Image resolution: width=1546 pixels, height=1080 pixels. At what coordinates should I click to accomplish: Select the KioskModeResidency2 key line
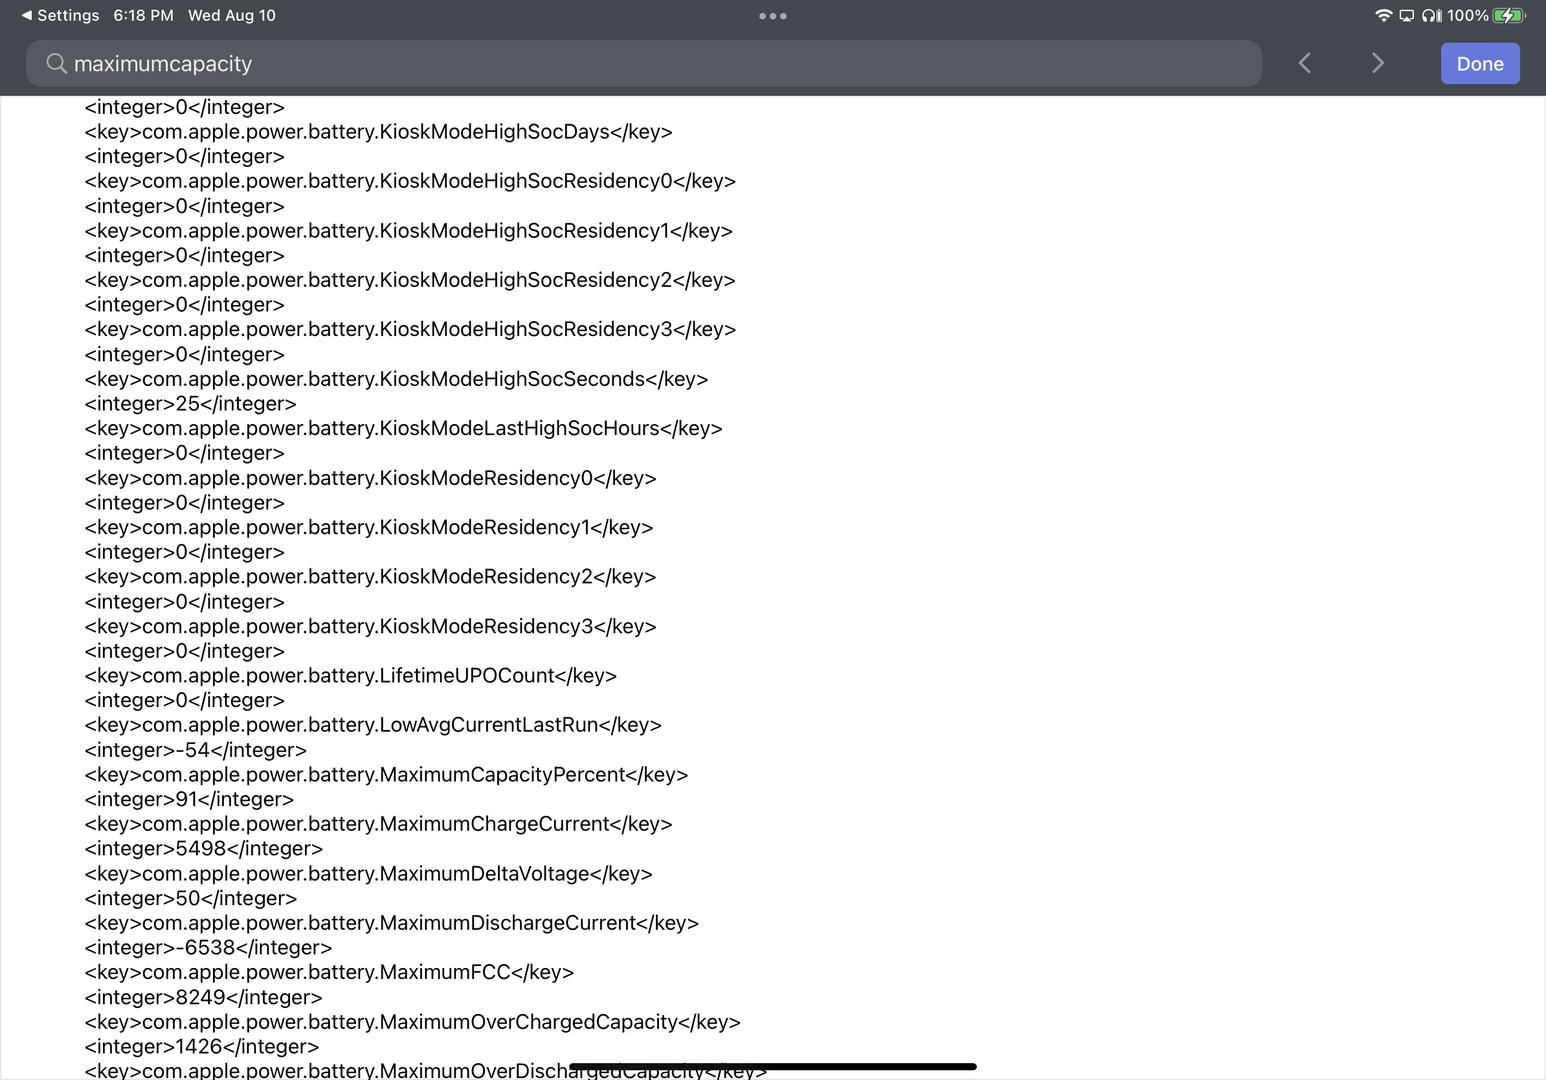(x=370, y=577)
